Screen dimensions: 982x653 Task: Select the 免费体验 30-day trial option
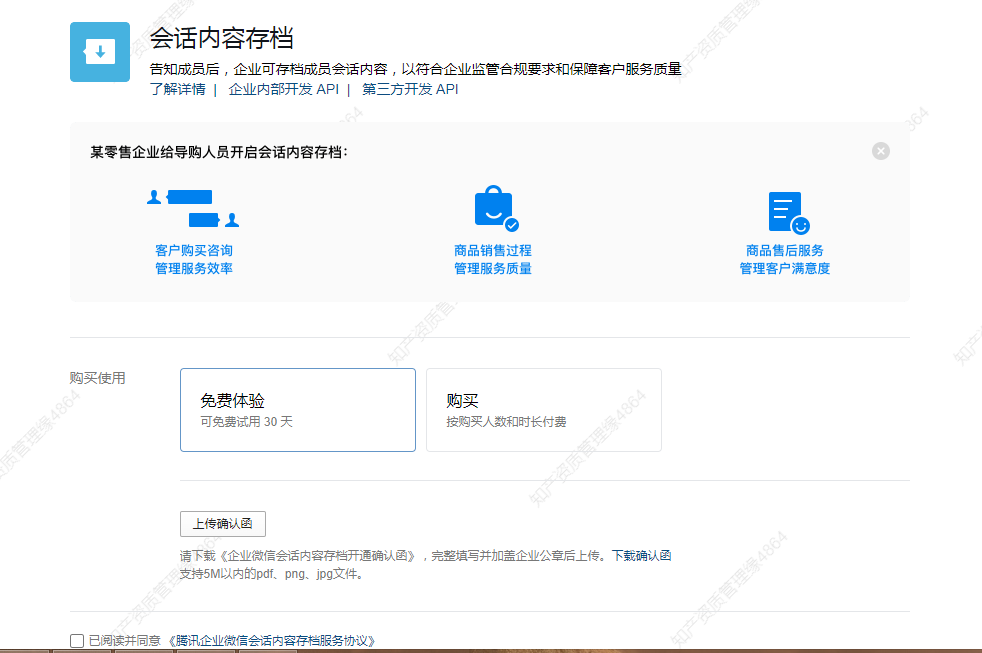[x=298, y=410]
